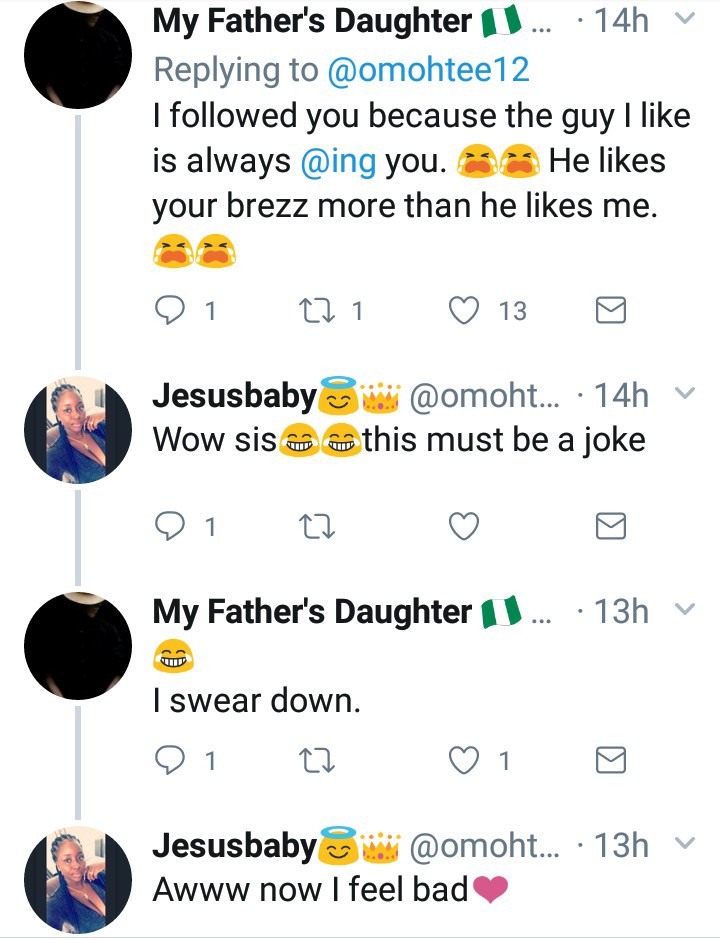This screenshot has height=940, width=720.
Task: Click the @ing mention link in the tweet
Action: click(x=340, y=161)
